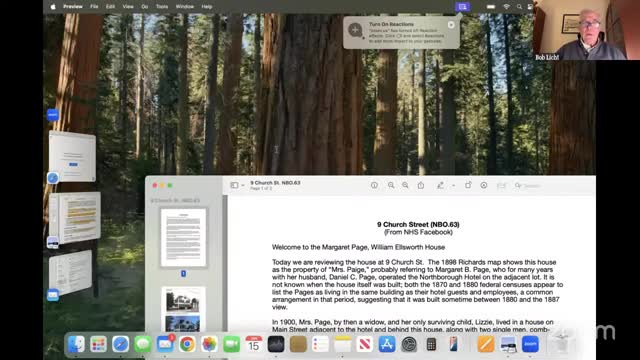Open the Go menu
The width and height of the screenshot is (640, 360).
(144, 7)
